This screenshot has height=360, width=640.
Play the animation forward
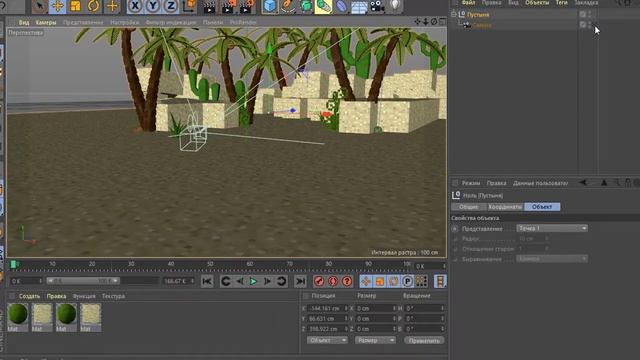(253, 281)
